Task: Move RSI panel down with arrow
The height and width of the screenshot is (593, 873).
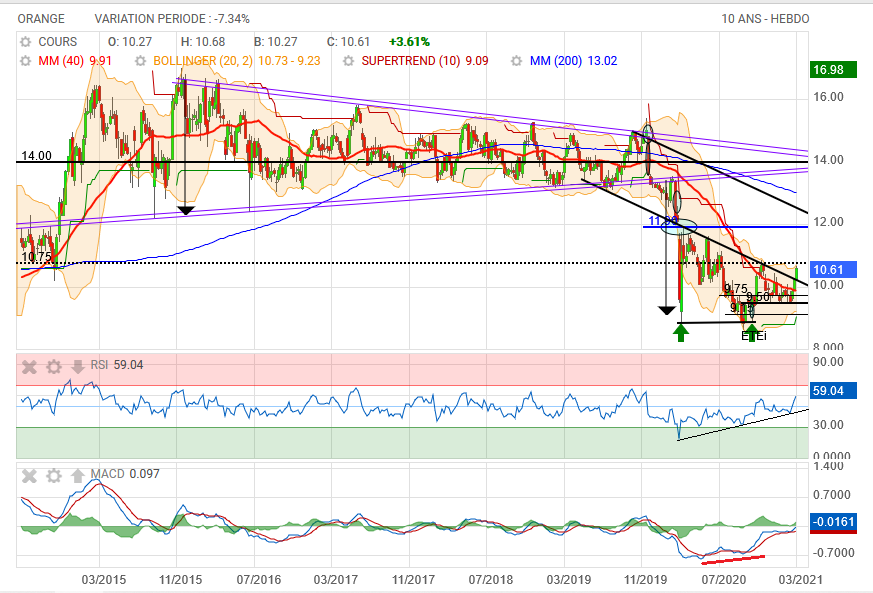Action: click(x=77, y=366)
